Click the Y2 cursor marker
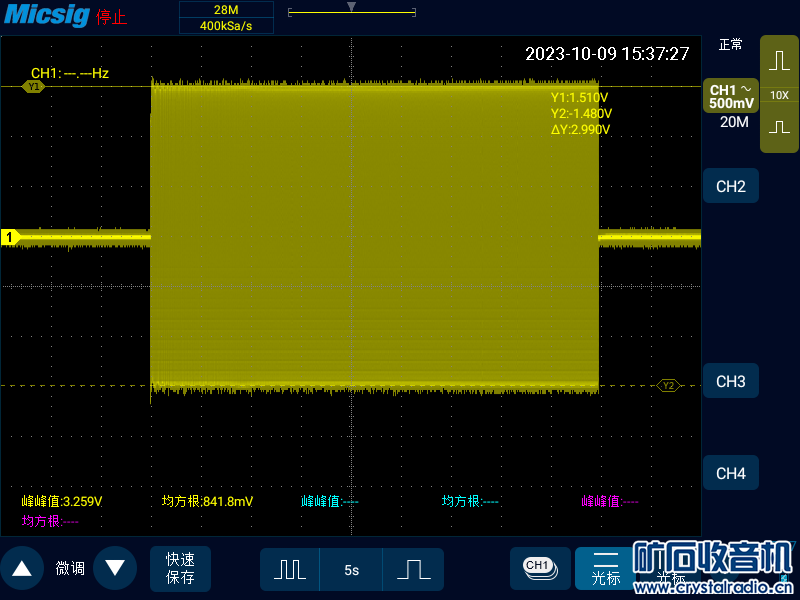 [x=668, y=385]
